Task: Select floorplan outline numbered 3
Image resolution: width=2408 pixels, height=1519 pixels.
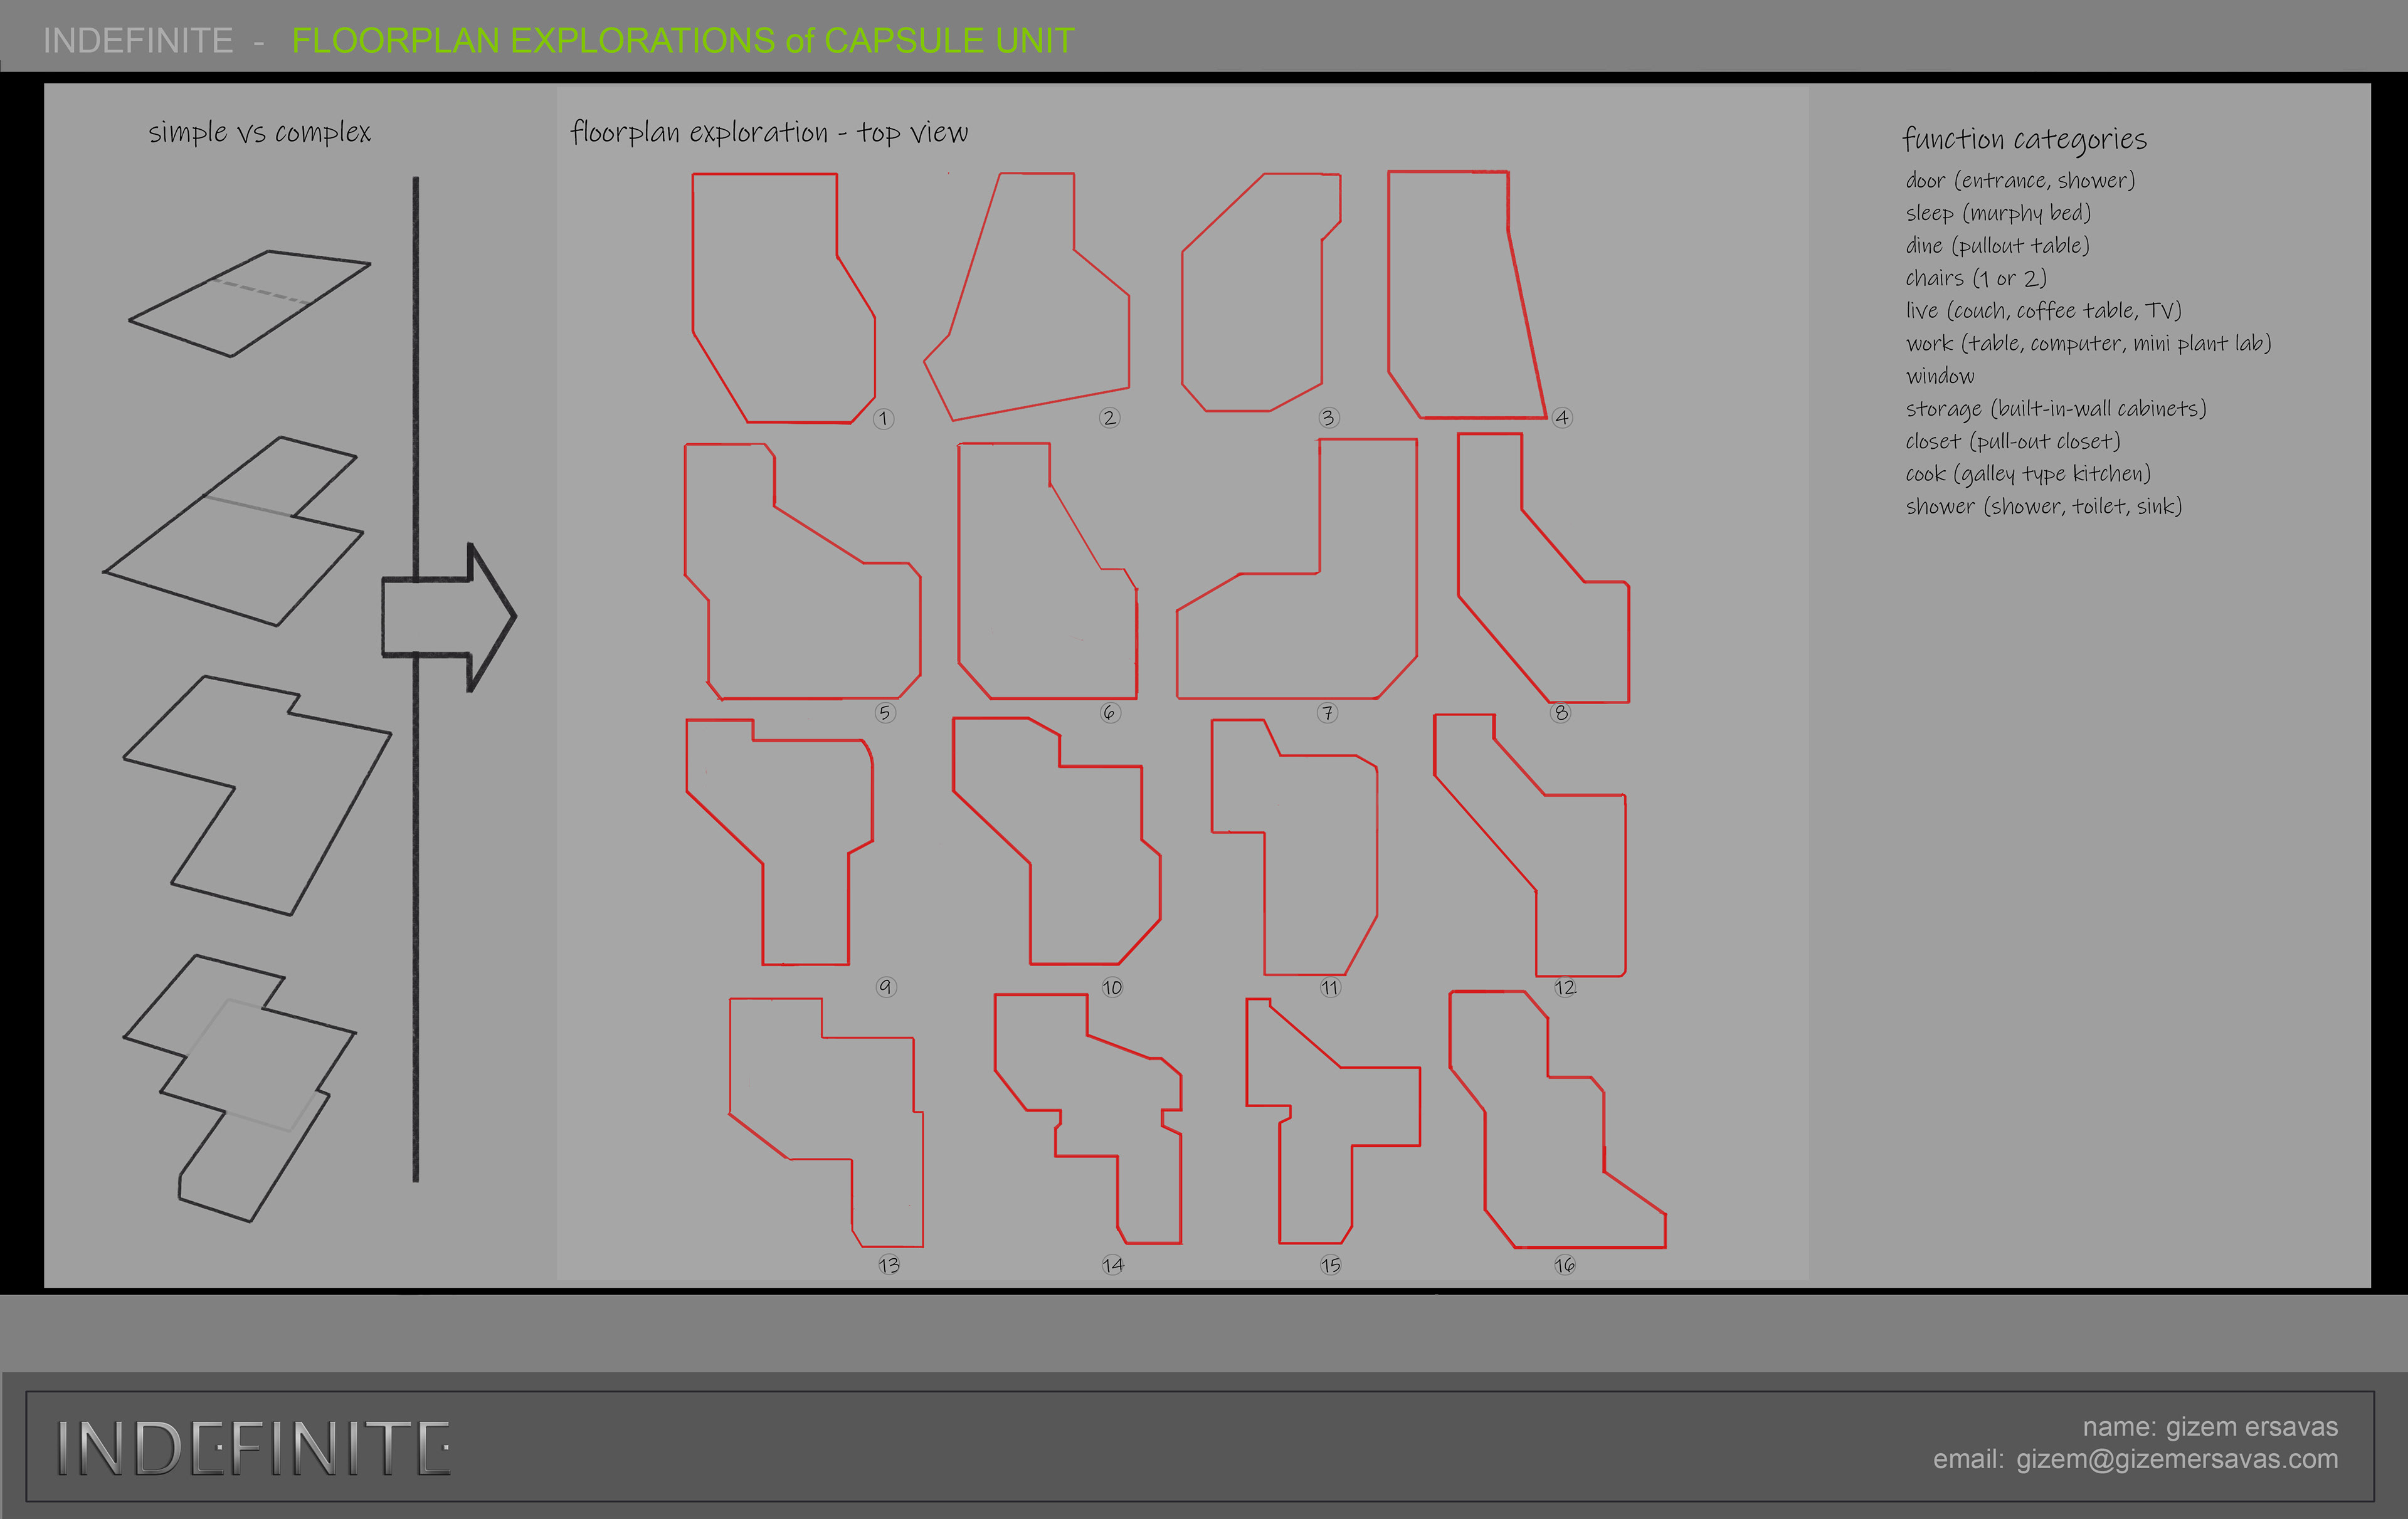Action: 1261,292
